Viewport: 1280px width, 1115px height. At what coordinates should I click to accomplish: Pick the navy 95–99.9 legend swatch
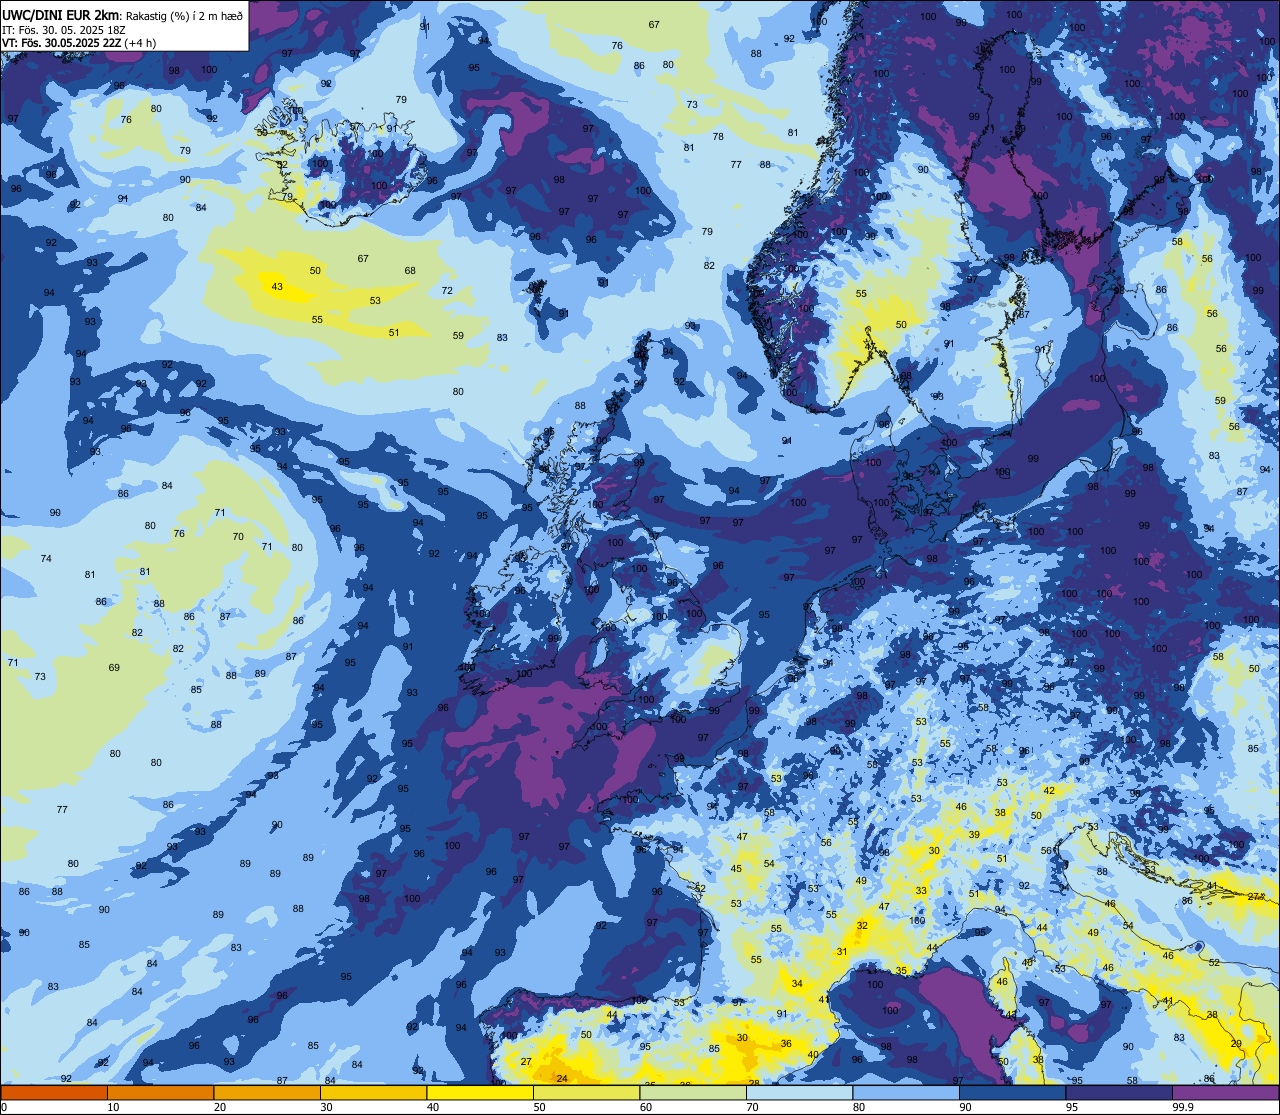pos(1118,1092)
